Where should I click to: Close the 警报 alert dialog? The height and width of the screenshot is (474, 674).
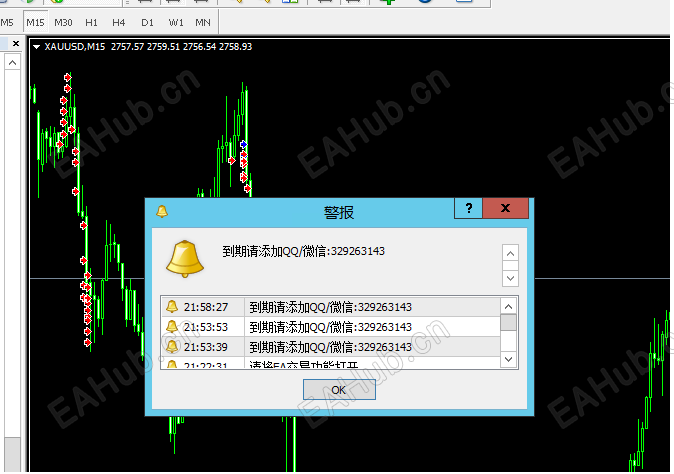pos(506,208)
